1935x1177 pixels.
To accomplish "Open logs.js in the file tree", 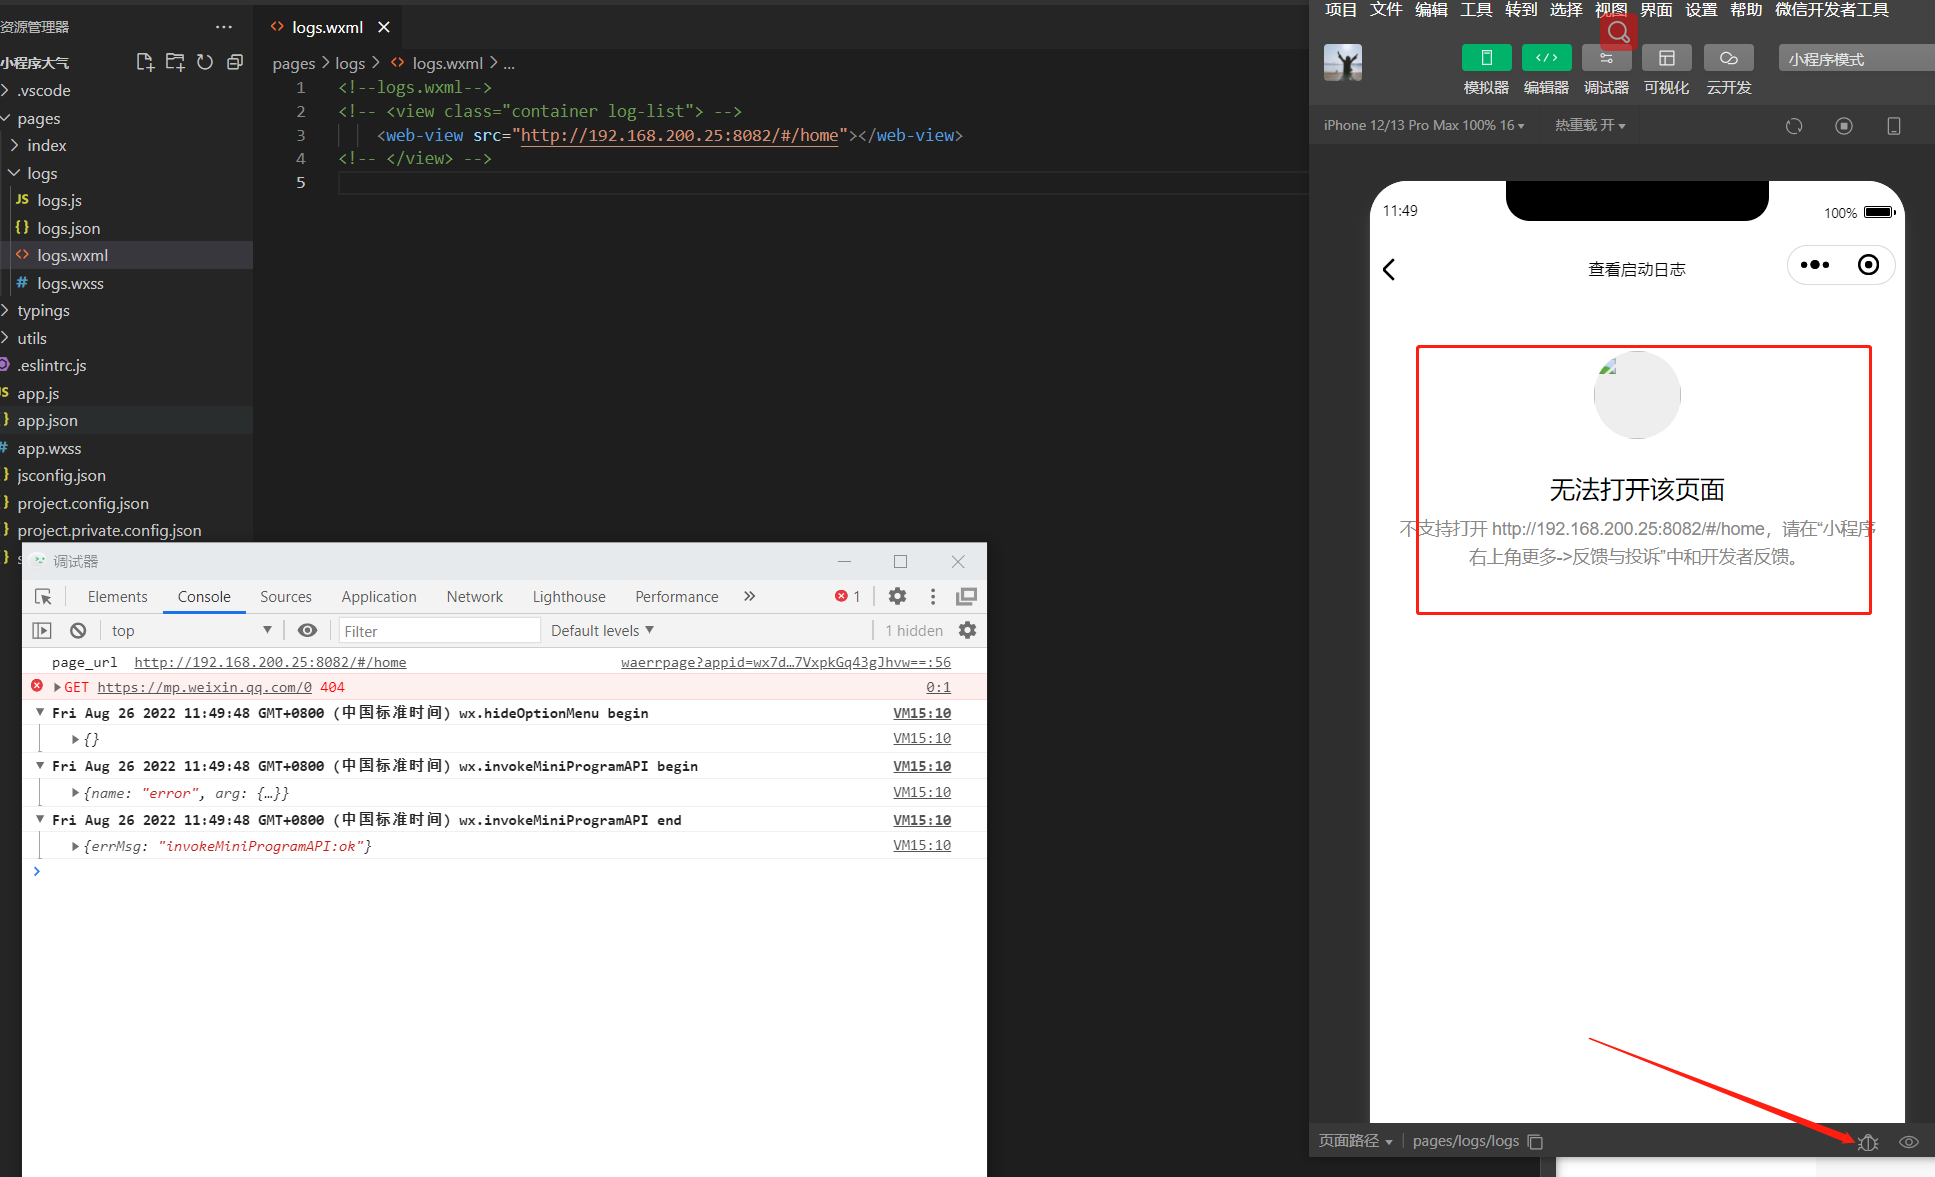I will tap(59, 200).
